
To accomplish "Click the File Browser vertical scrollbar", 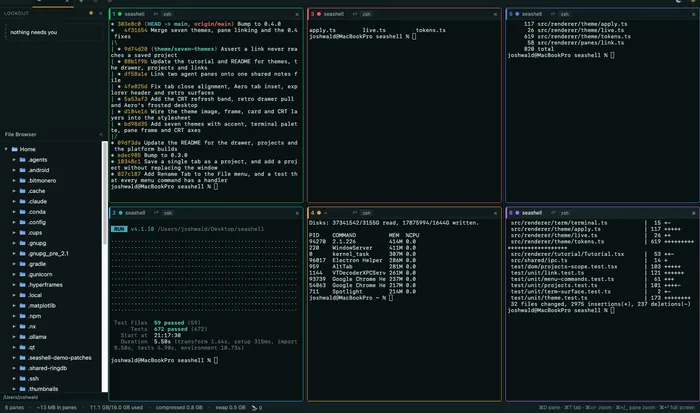I will [x=105, y=267].
